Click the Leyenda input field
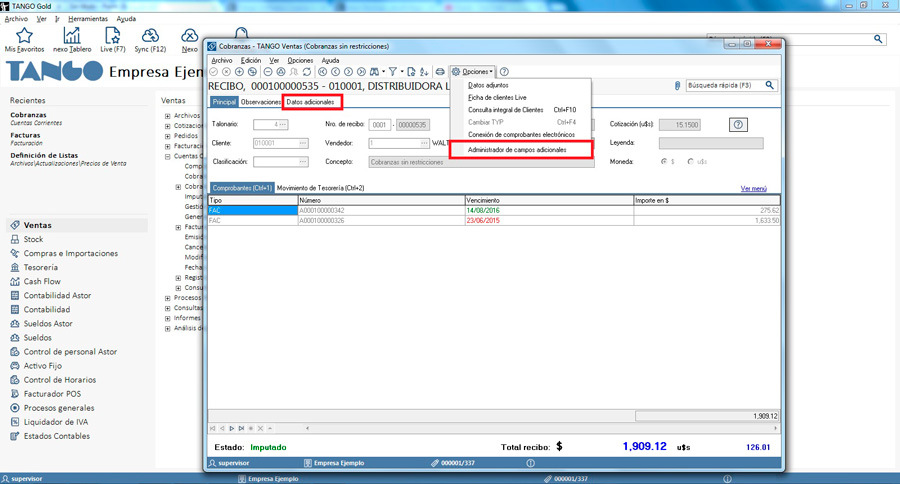This screenshot has height=484, width=900. [x=711, y=143]
